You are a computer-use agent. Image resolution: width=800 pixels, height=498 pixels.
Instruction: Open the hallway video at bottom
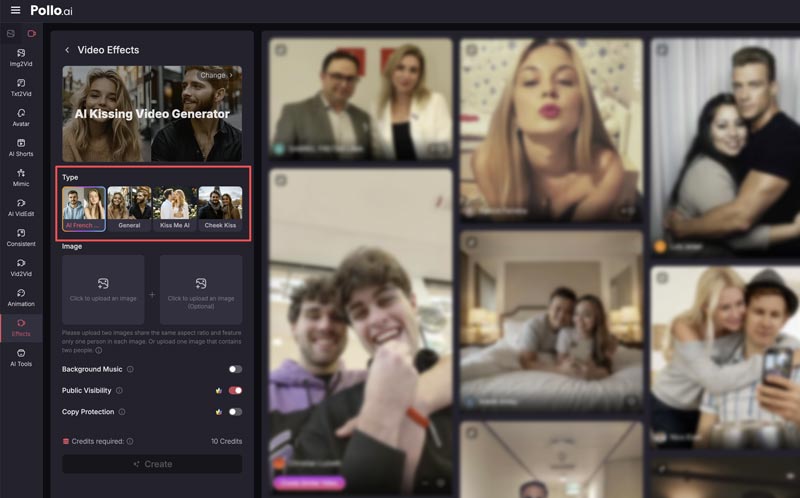[552, 459]
